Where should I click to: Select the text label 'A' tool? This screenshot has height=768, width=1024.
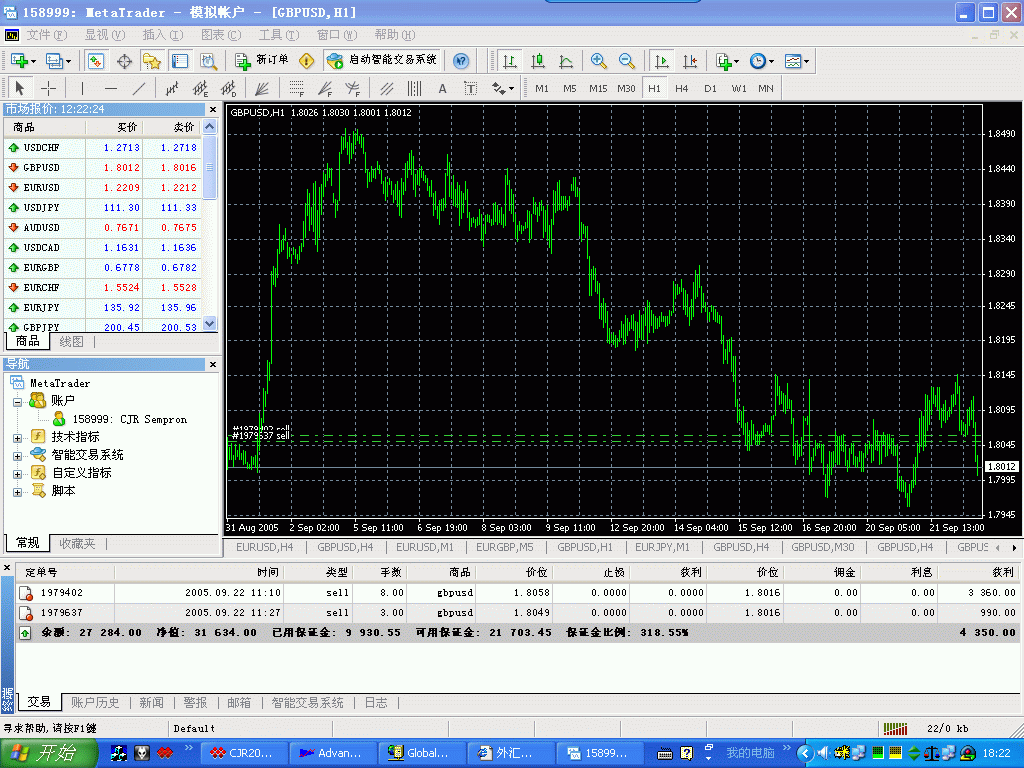pyautogui.click(x=442, y=88)
